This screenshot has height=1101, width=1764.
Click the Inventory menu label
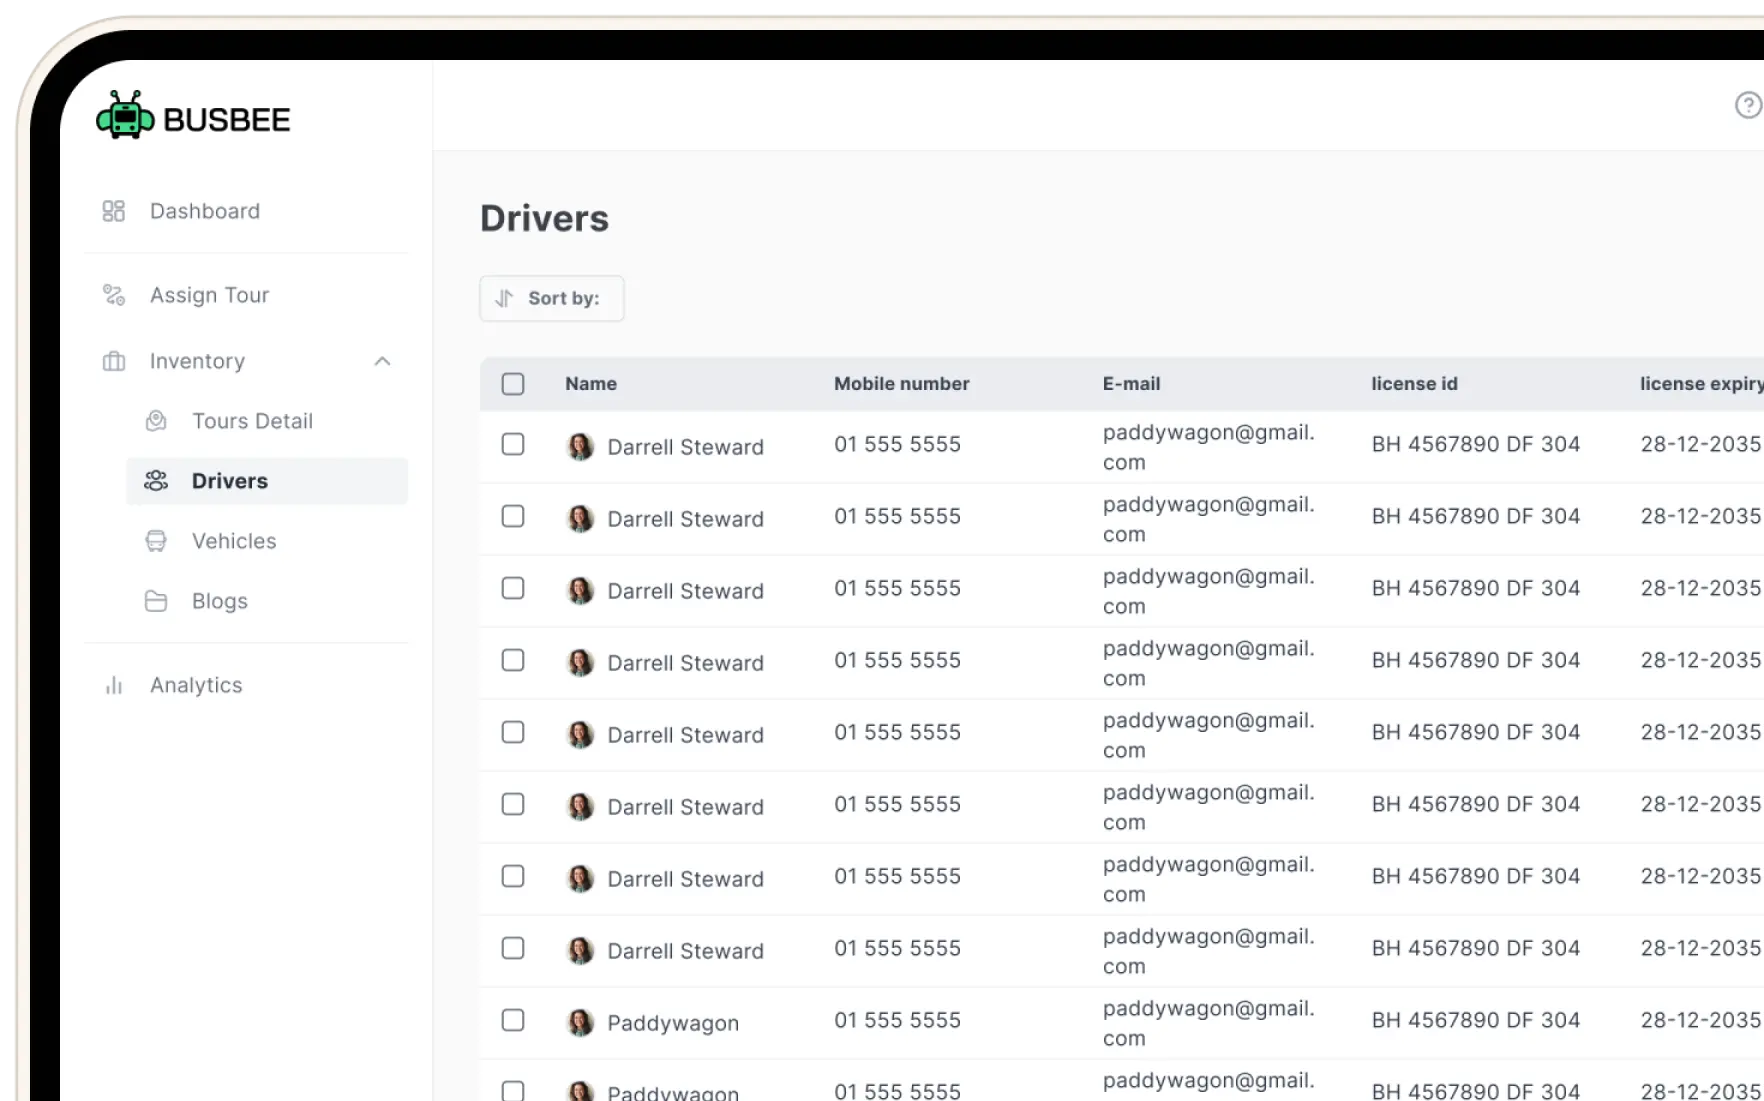pos(197,361)
